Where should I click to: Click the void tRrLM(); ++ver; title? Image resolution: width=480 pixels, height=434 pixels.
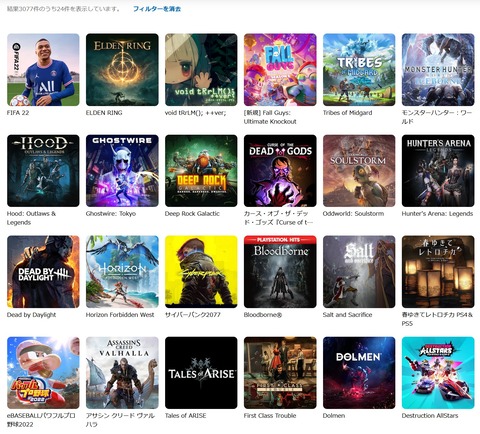(x=195, y=113)
